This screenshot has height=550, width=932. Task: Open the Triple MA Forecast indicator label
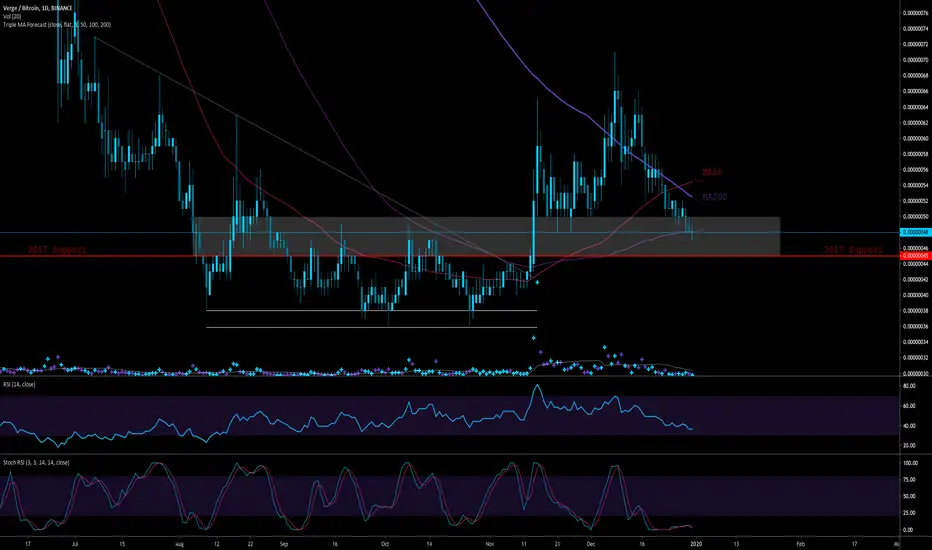[56, 24]
